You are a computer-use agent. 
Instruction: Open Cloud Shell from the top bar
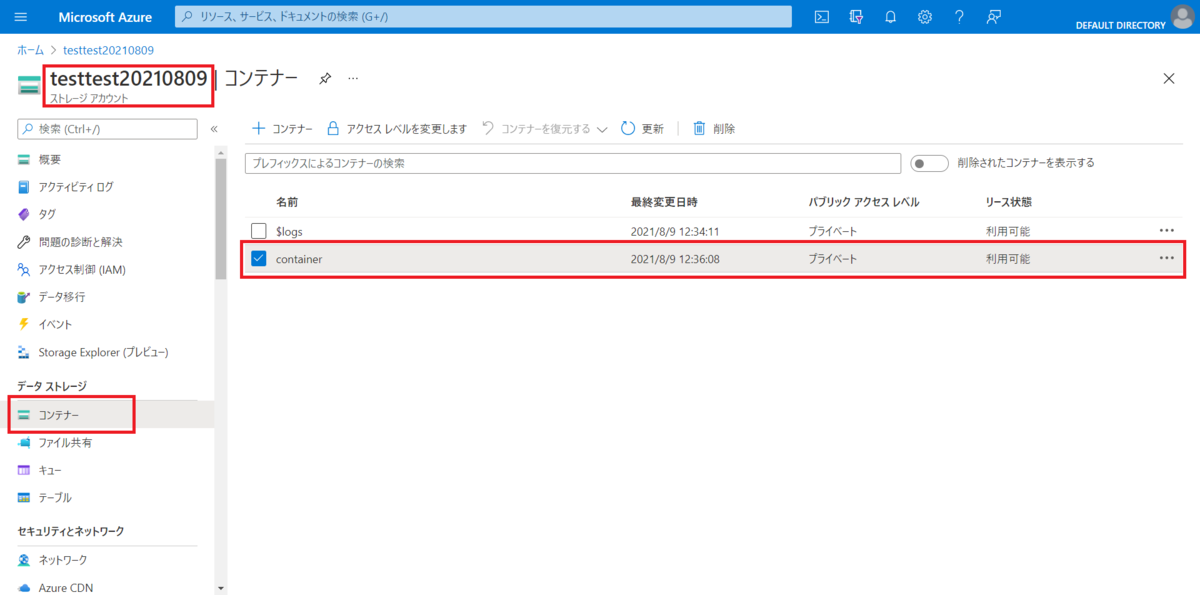[x=821, y=16]
